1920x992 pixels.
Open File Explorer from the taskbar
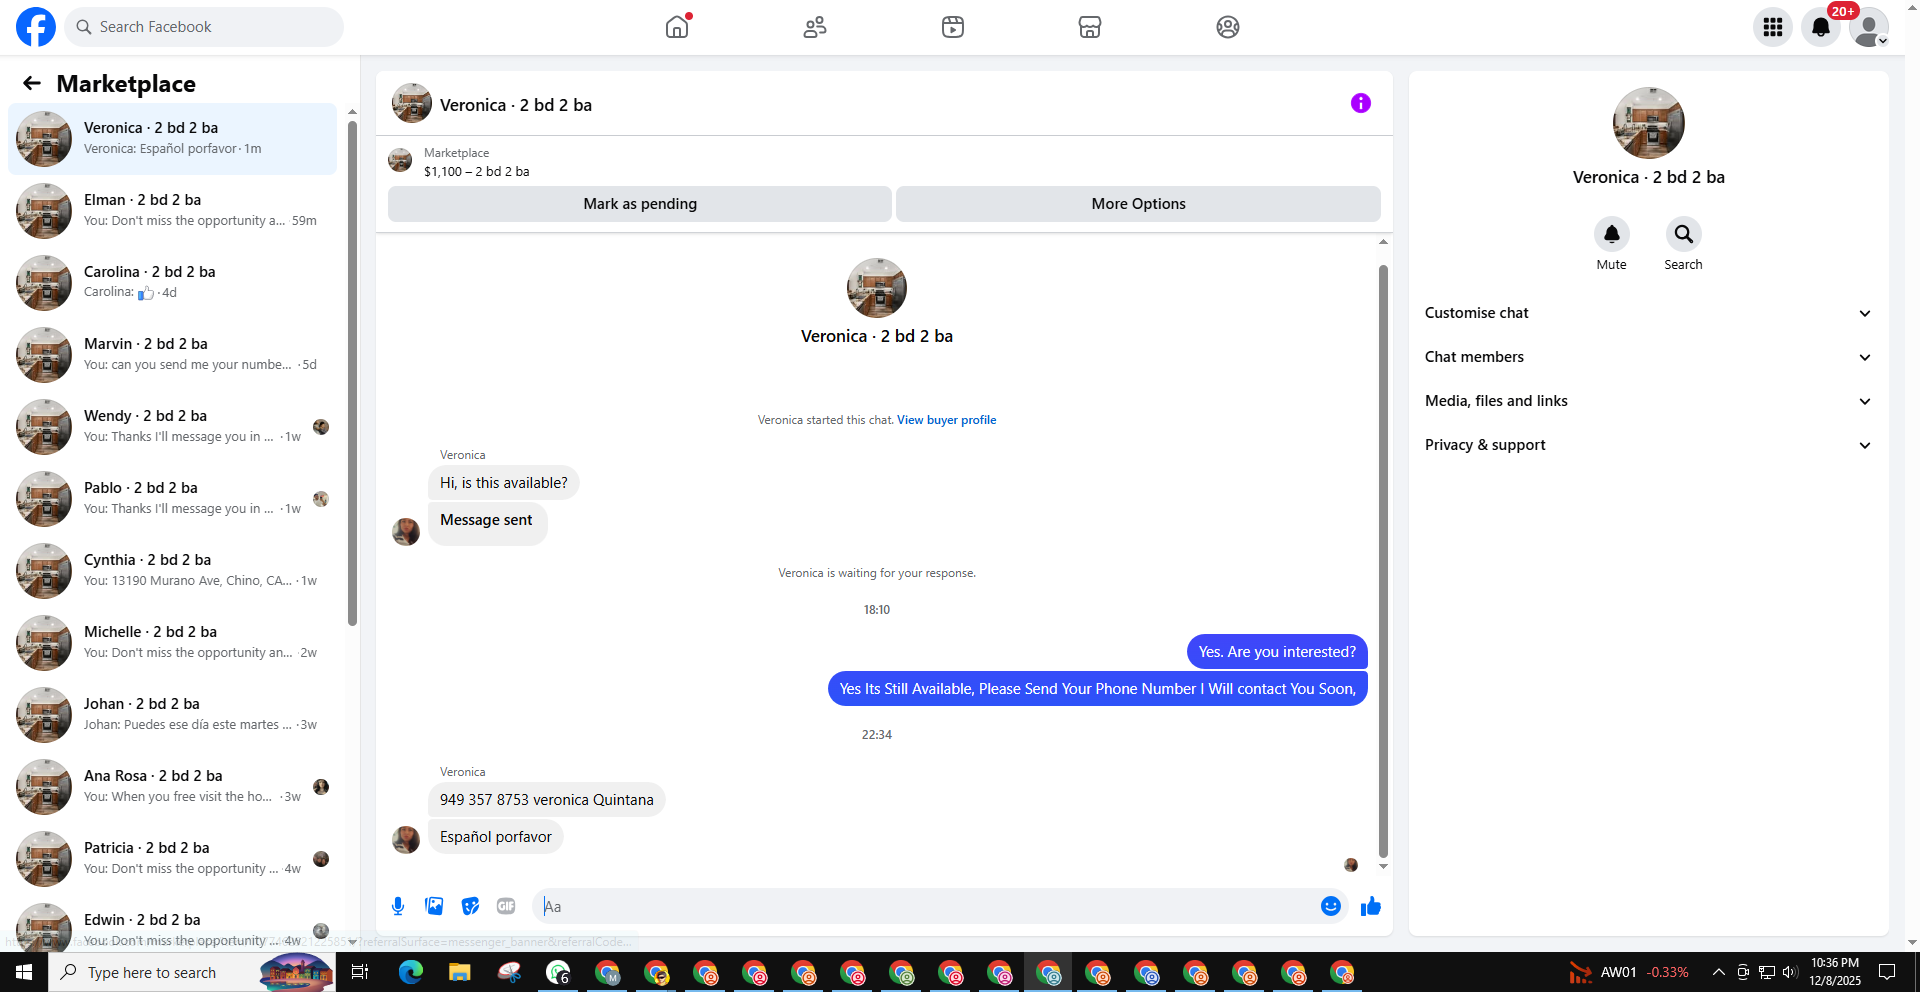click(x=459, y=972)
